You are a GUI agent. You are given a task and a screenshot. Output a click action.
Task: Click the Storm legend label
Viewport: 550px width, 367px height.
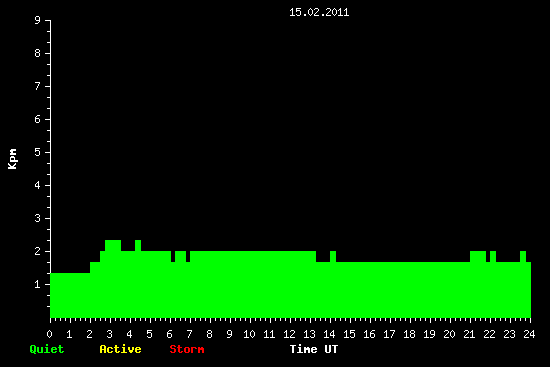pos(187,349)
